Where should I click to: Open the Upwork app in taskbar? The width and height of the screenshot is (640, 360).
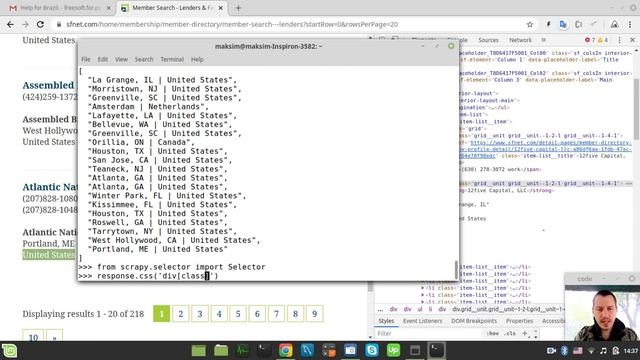(393, 351)
